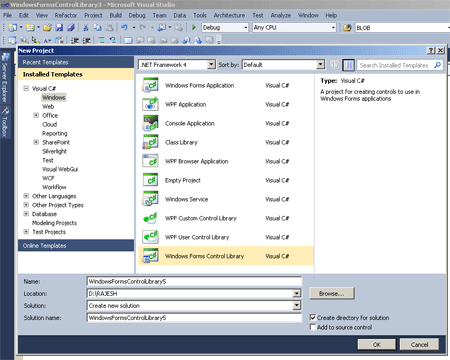Click the Redo arrow icon
The width and height of the screenshot is (450, 360).
pyautogui.click(x=143, y=27)
